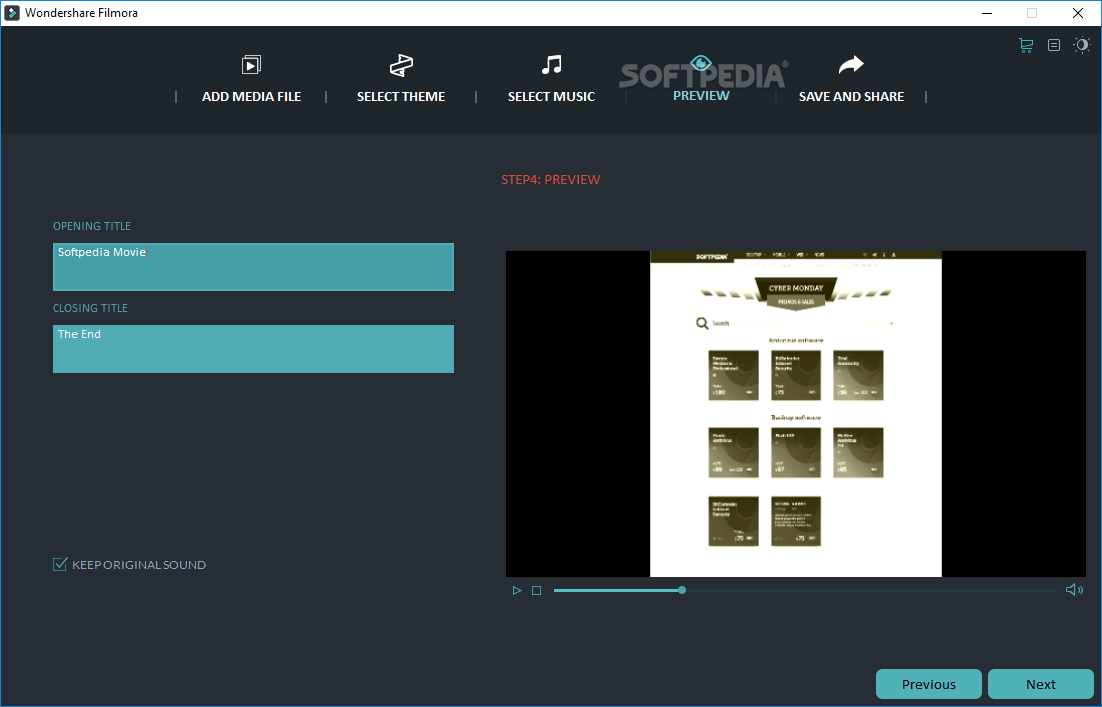Go to ADD MEDIA FILE step
Screen dimensions: 1102x707
(252, 96)
